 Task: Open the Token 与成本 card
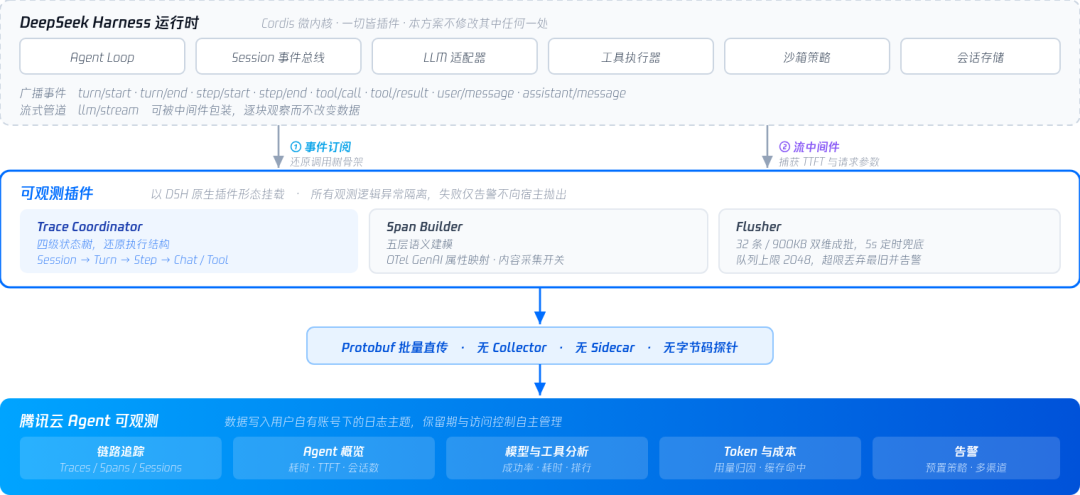[760, 458]
